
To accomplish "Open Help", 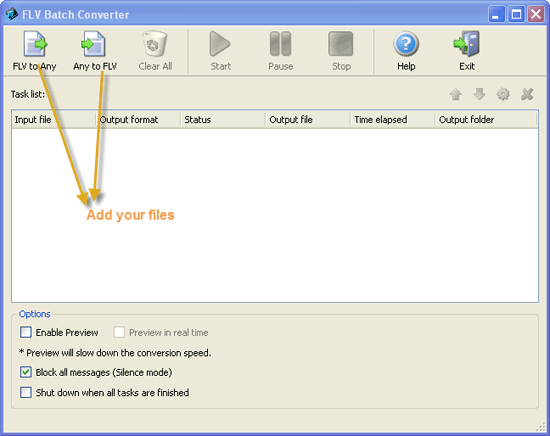I will 406,51.
